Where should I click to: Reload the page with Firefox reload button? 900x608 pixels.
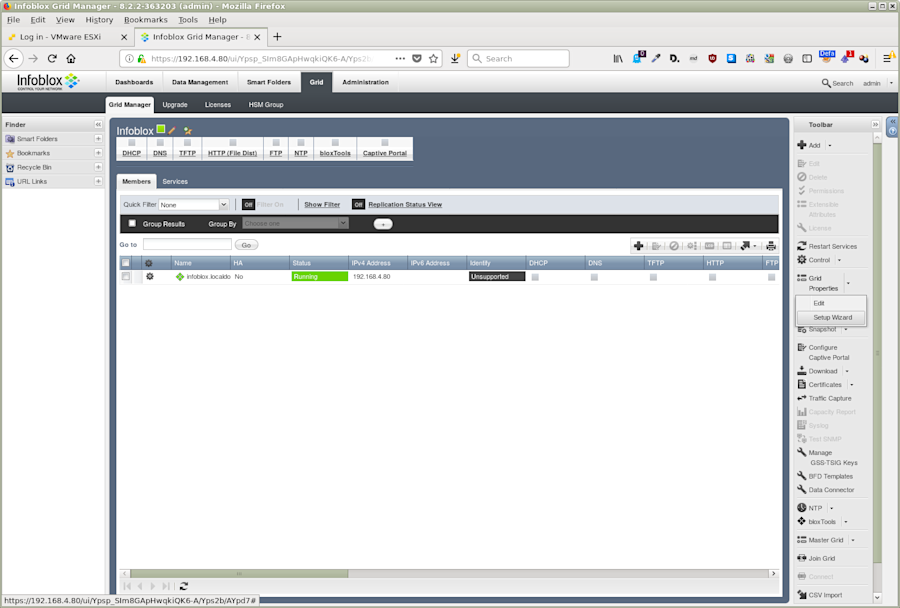pos(52,59)
